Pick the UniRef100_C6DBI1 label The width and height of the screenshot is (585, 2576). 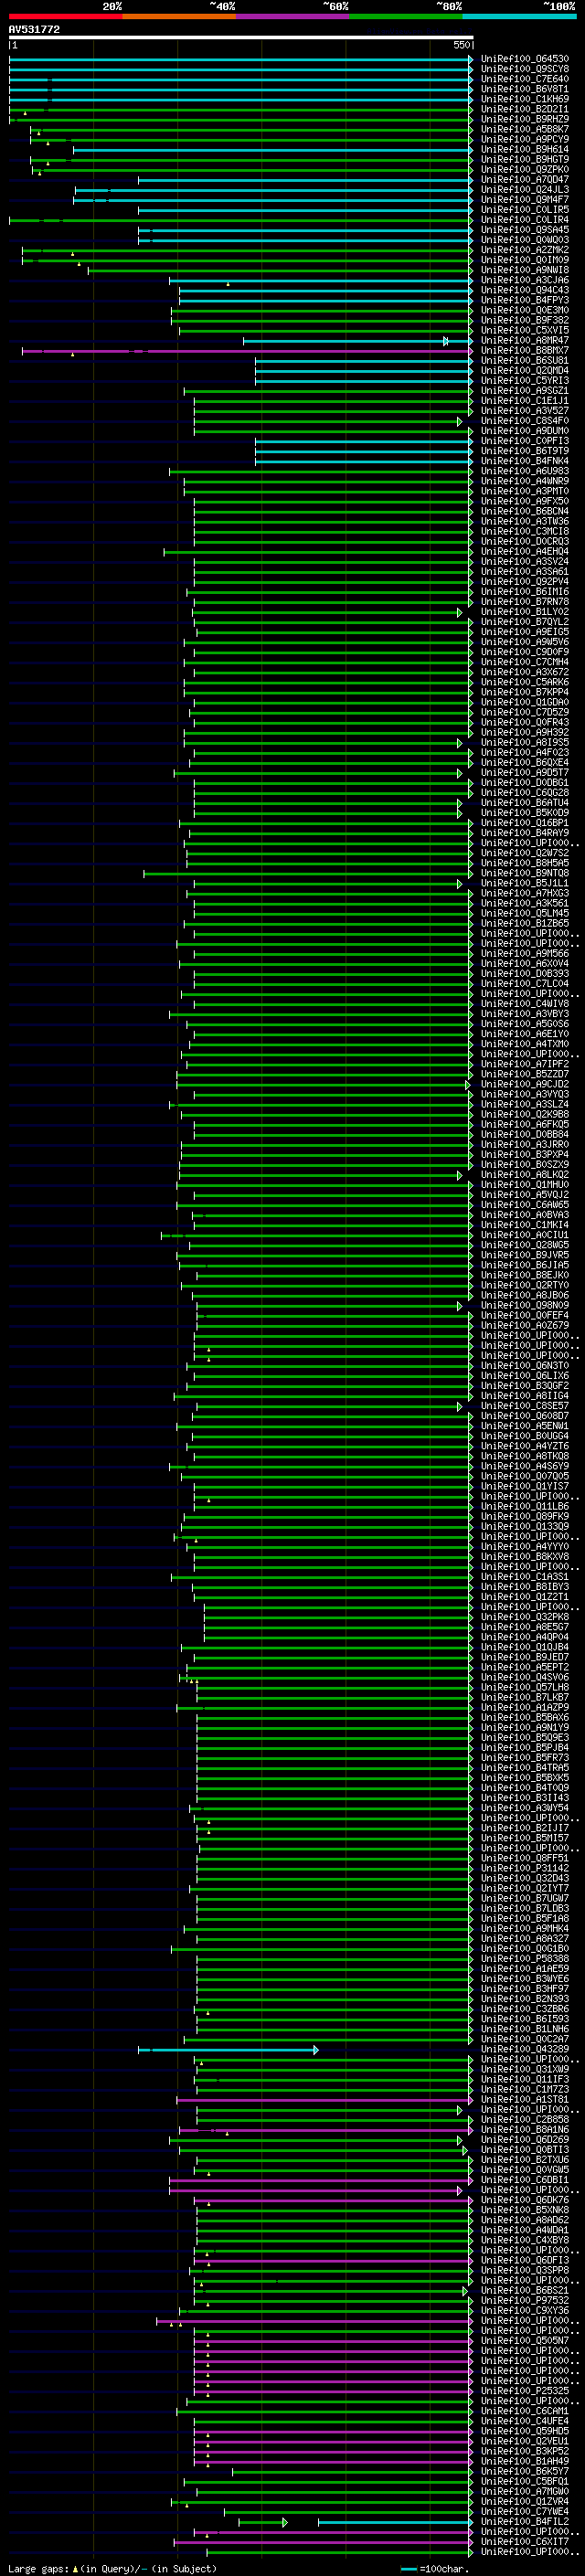525,2180
